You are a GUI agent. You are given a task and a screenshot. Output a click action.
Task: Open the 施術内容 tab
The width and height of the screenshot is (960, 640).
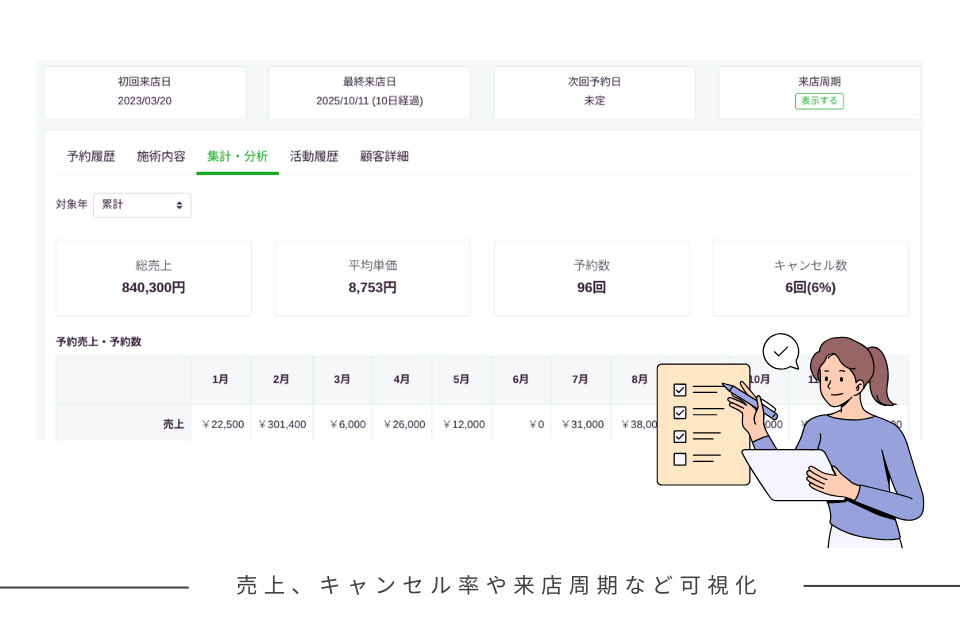(x=161, y=157)
